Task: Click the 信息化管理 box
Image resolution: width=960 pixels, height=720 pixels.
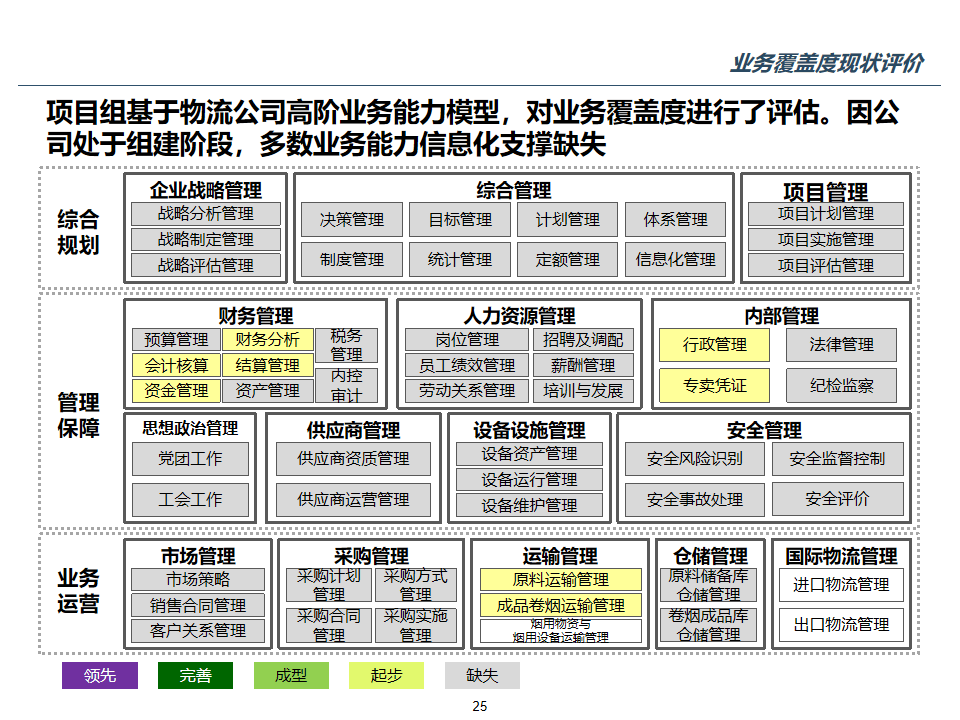Action: coord(675,260)
